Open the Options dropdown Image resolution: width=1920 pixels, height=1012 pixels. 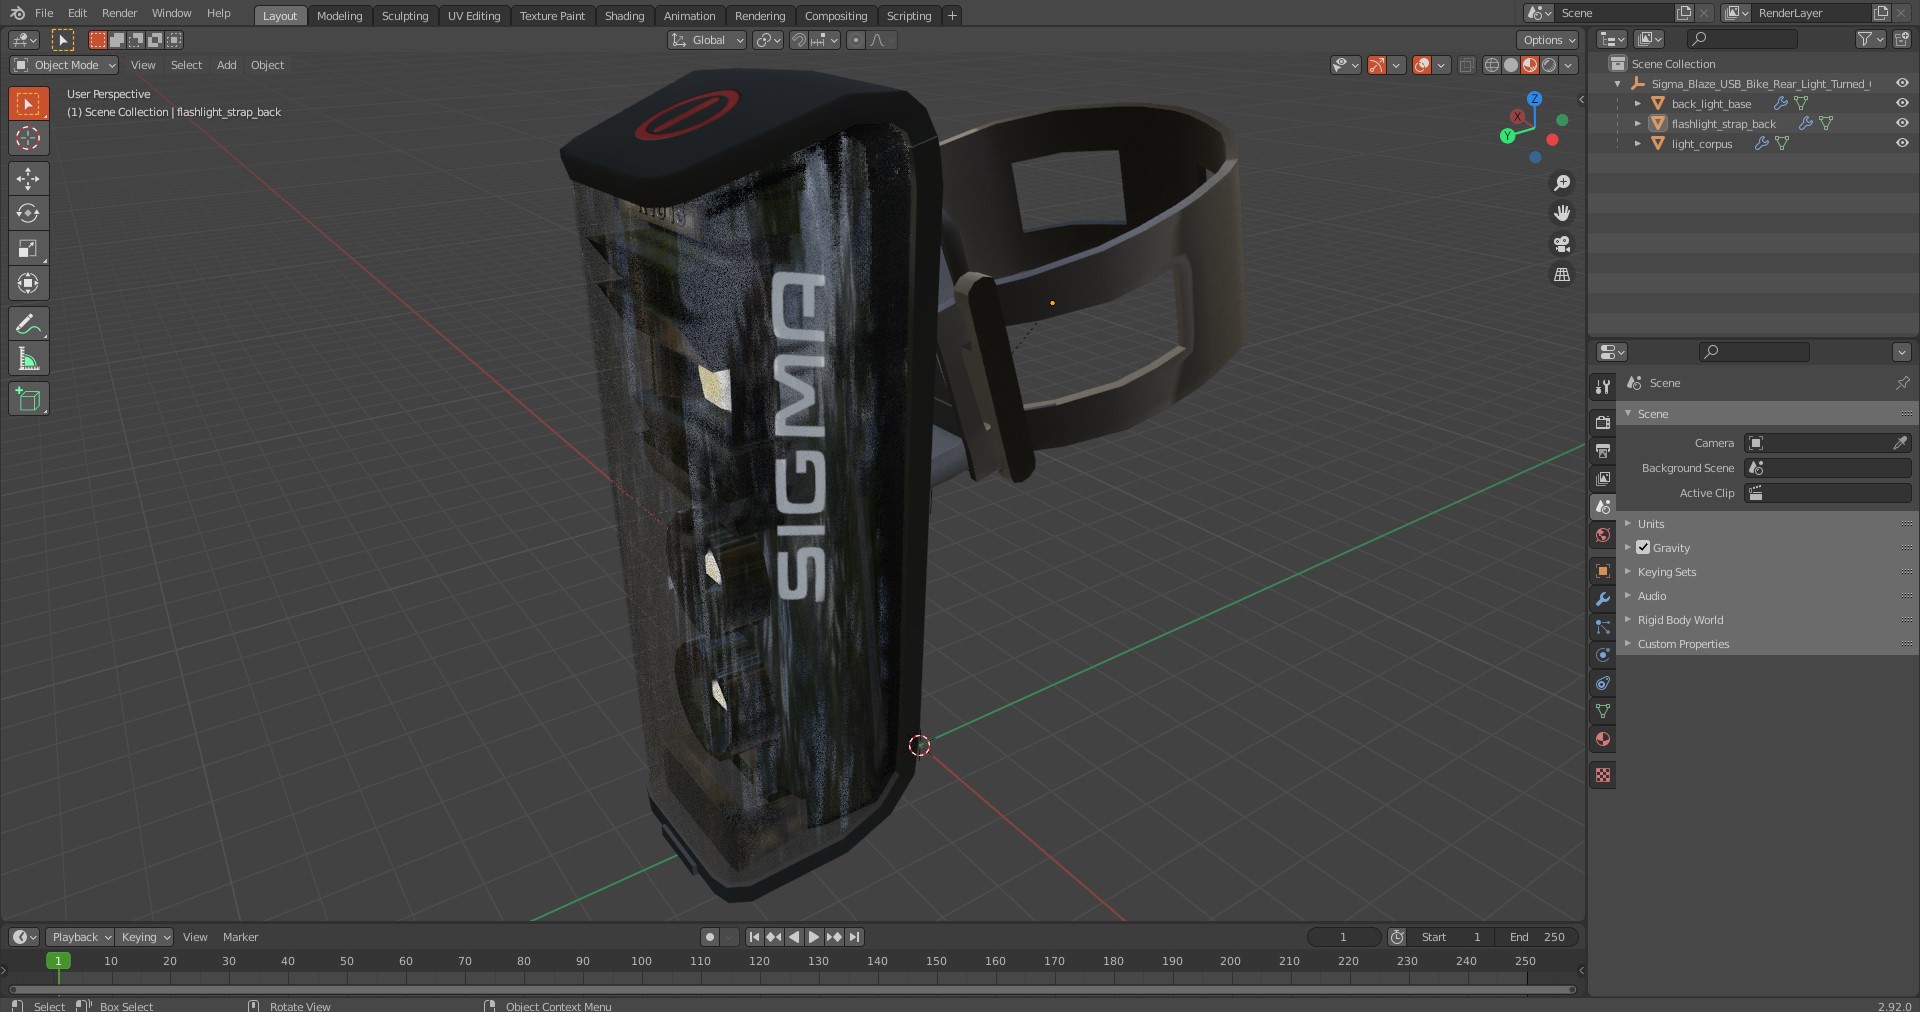[1547, 40]
